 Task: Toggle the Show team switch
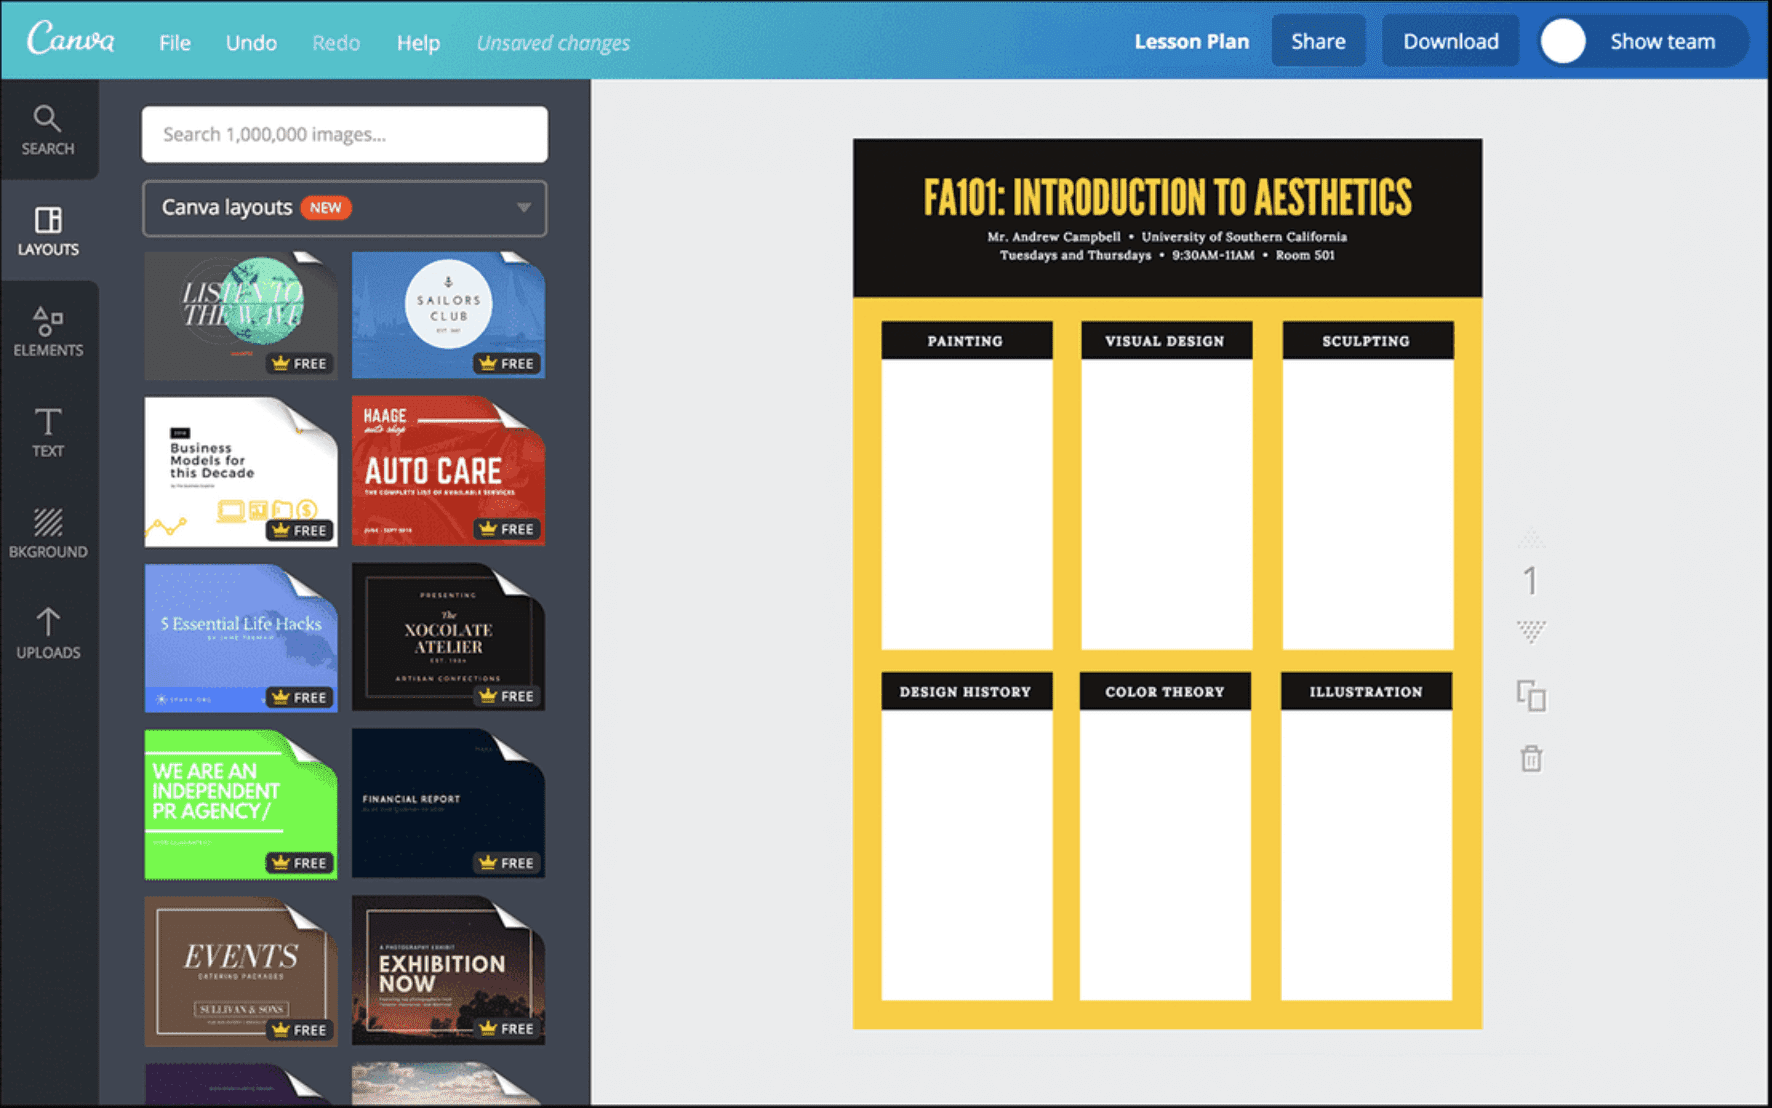[x=1563, y=42]
